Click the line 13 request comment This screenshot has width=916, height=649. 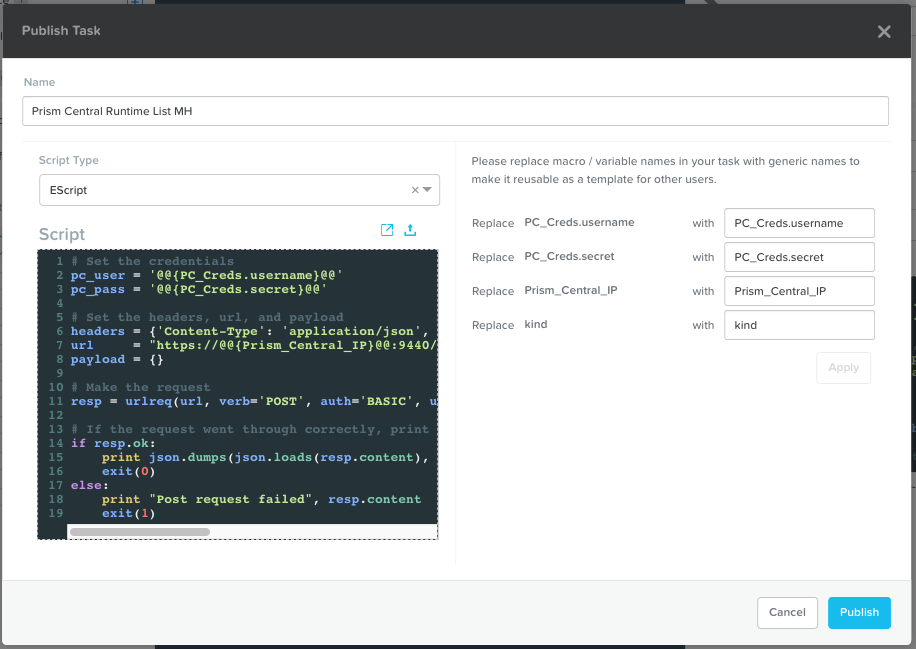250,429
